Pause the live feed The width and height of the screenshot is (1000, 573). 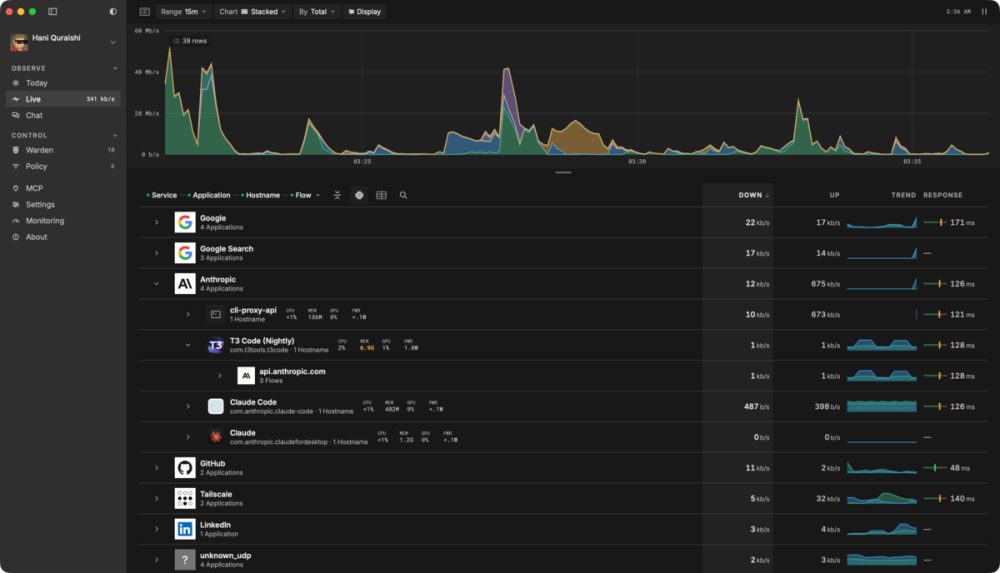point(984,11)
